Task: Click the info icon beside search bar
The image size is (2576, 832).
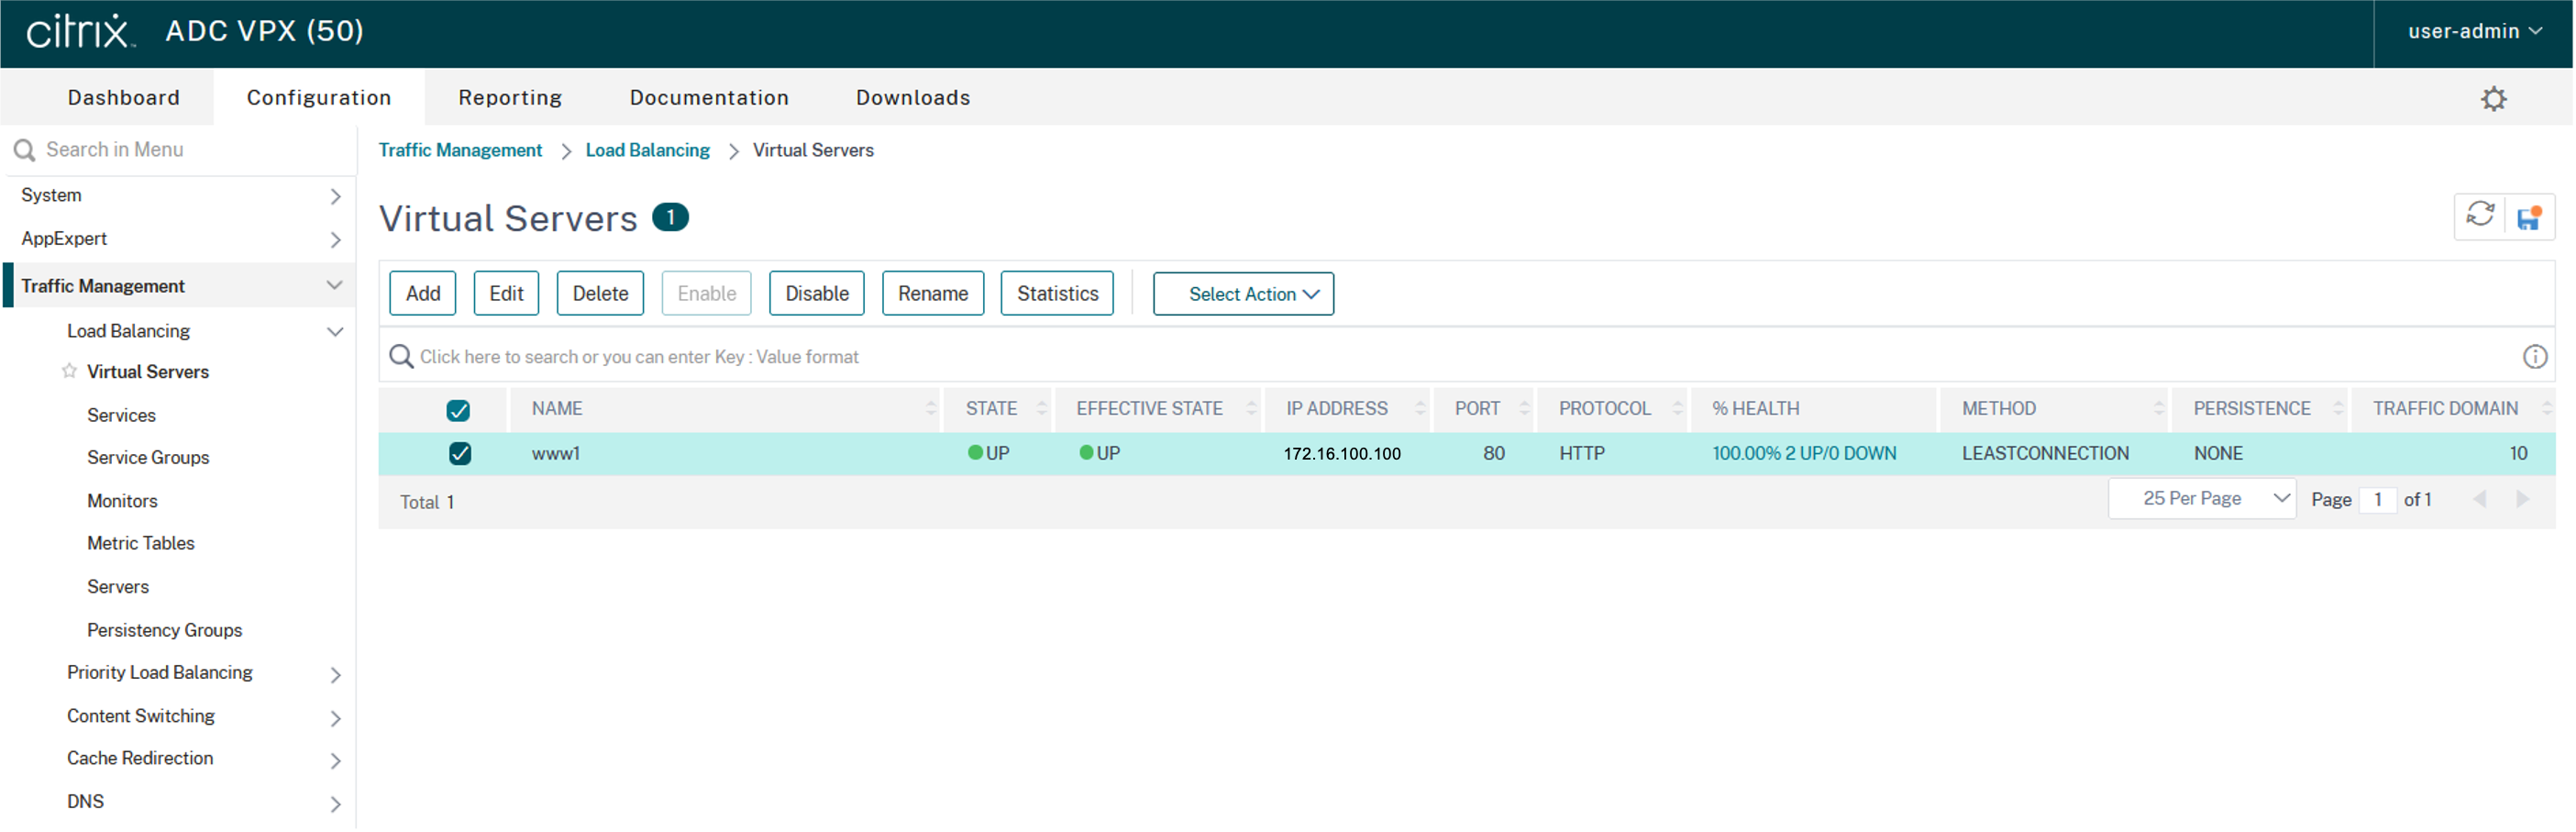Action: point(2534,357)
